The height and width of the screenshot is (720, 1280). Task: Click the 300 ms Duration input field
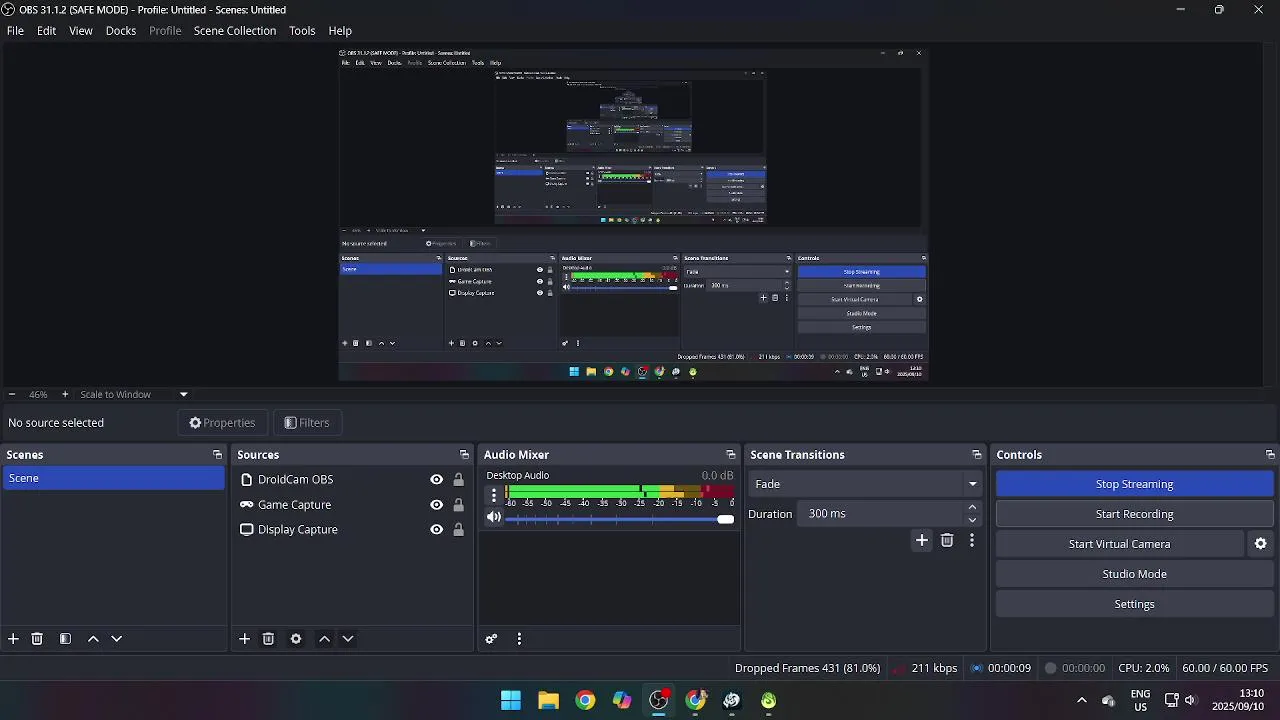(880, 514)
